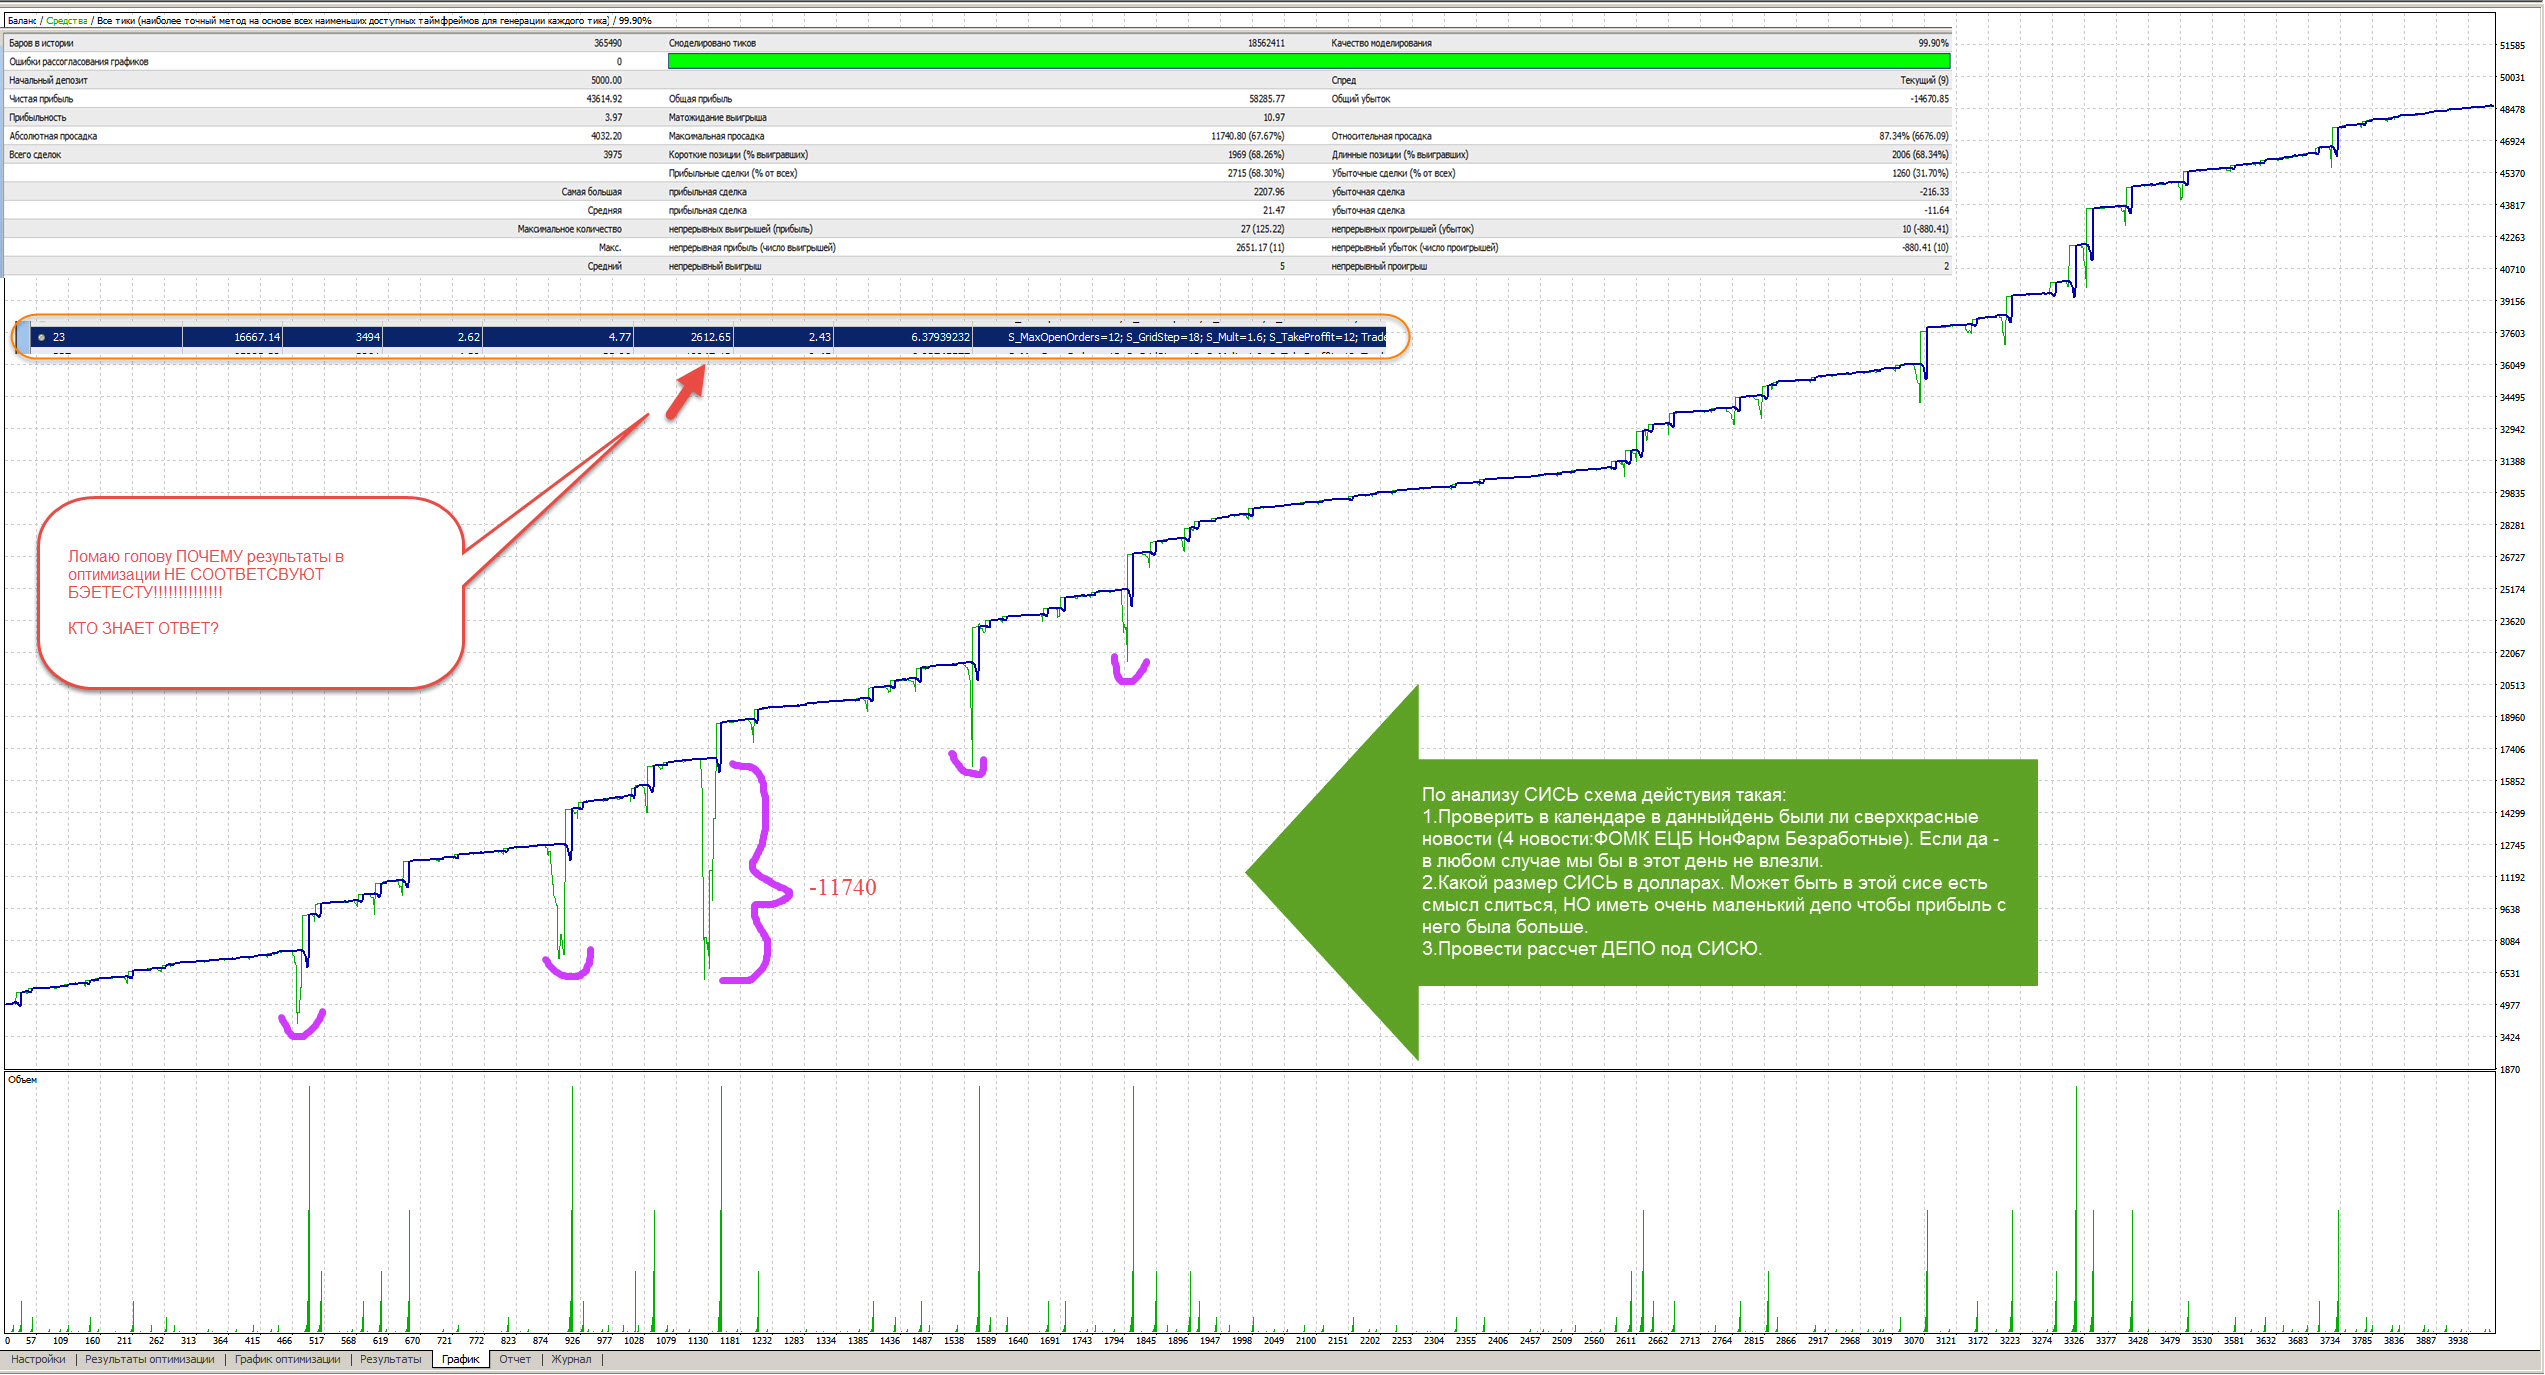Select short positions value 1969 (68.26%)
Screen dimensions: 2545x1375
[1256, 155]
